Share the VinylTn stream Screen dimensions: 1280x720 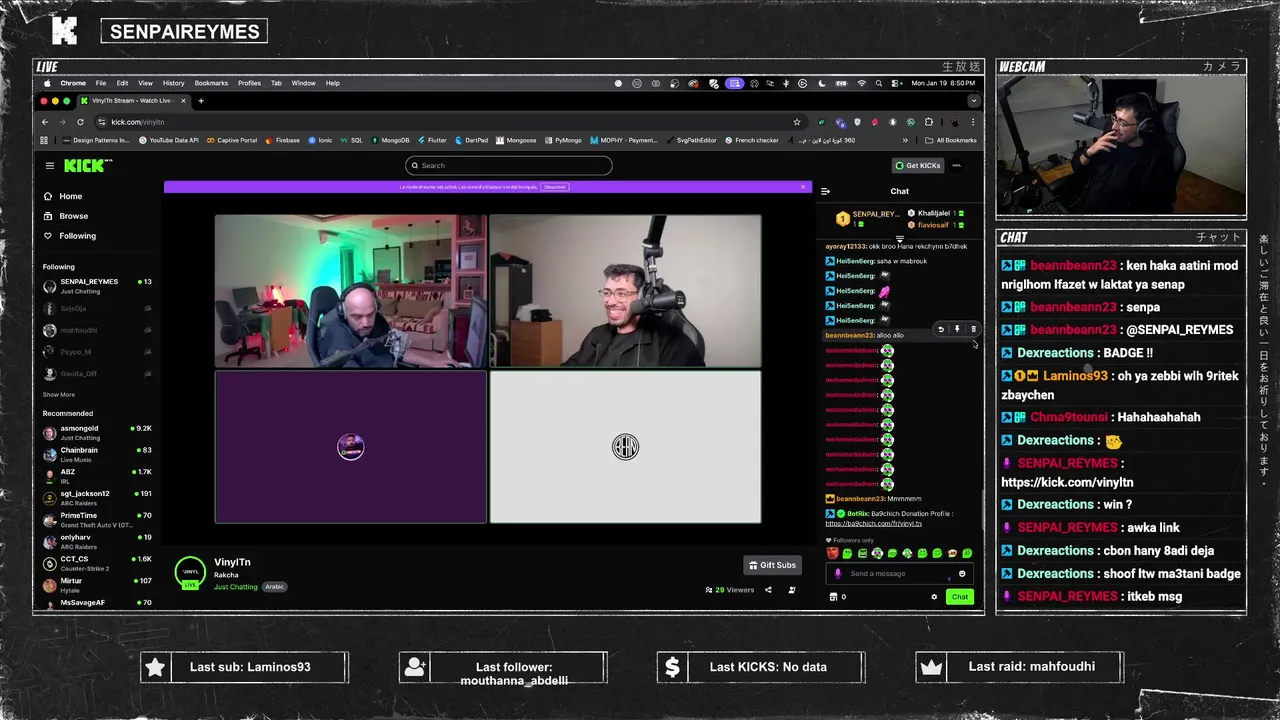pos(768,590)
